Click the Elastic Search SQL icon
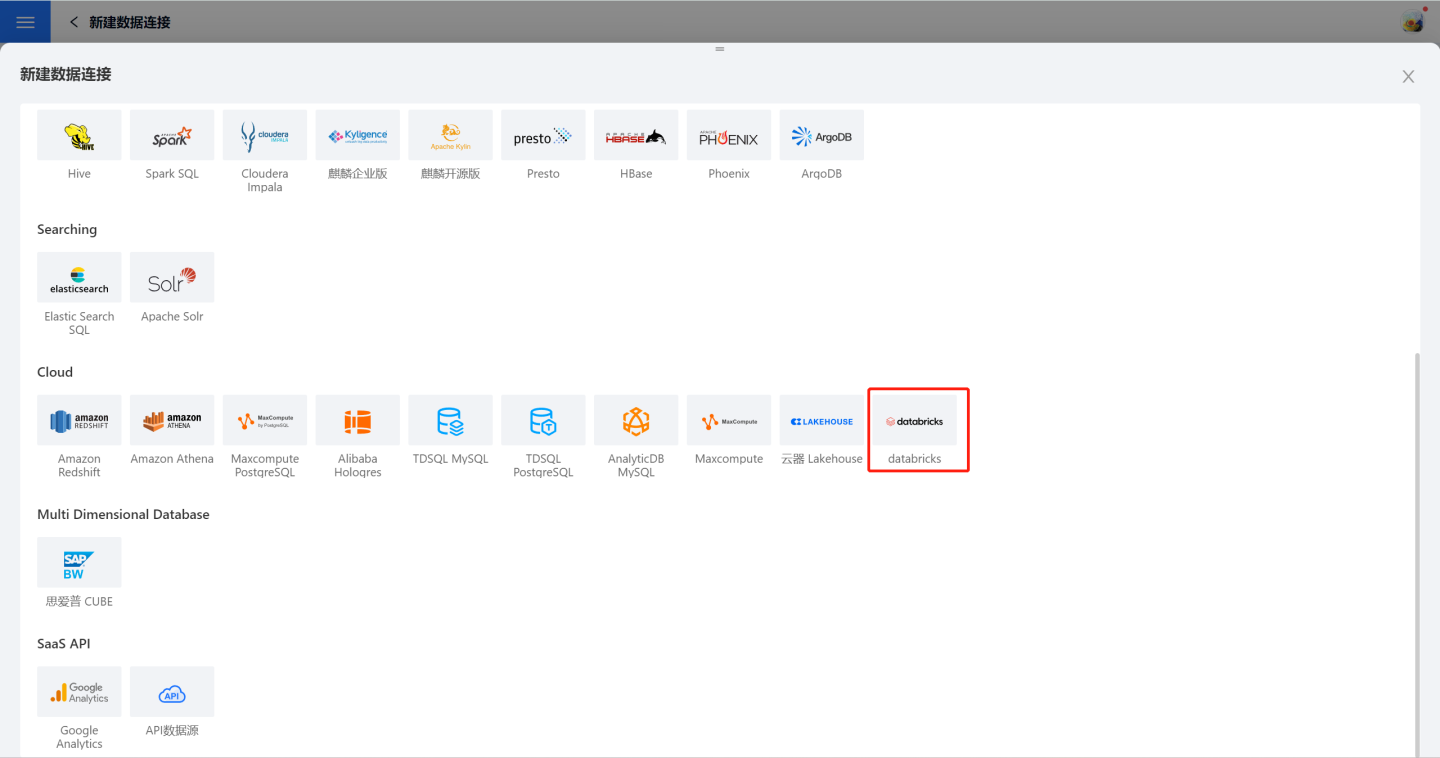 click(x=79, y=278)
